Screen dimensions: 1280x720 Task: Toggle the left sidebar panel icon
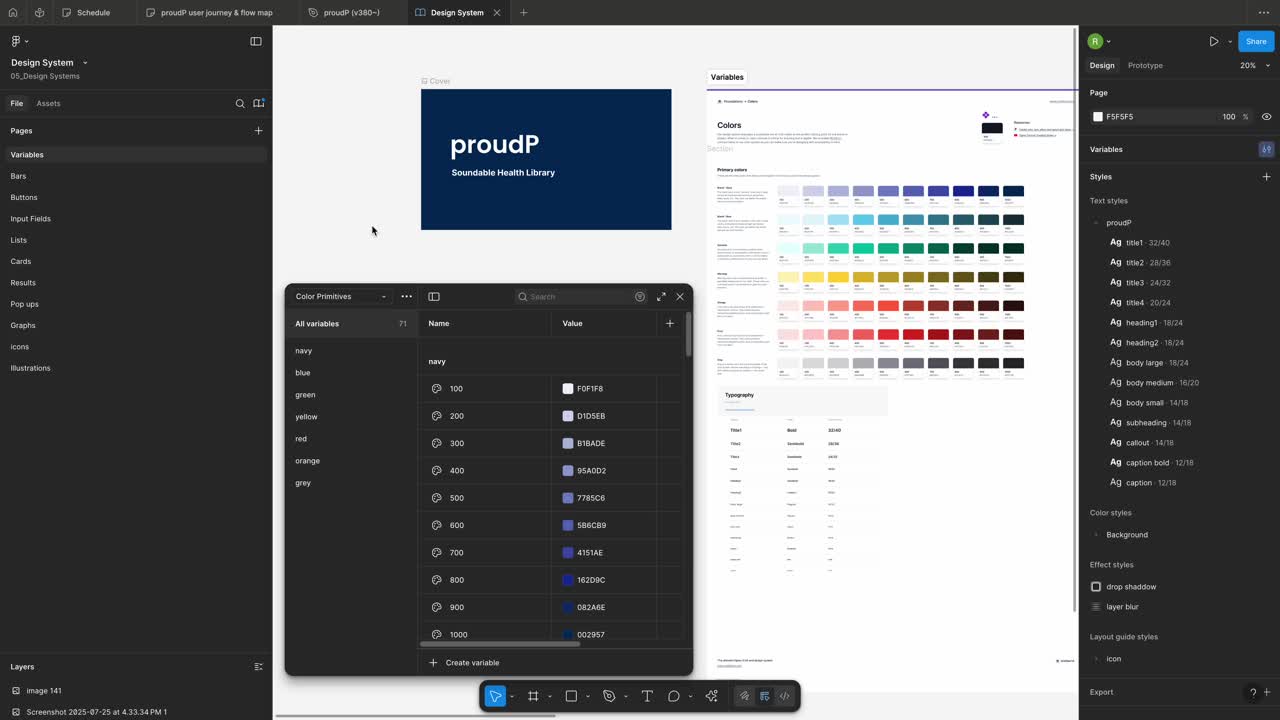click(256, 41)
